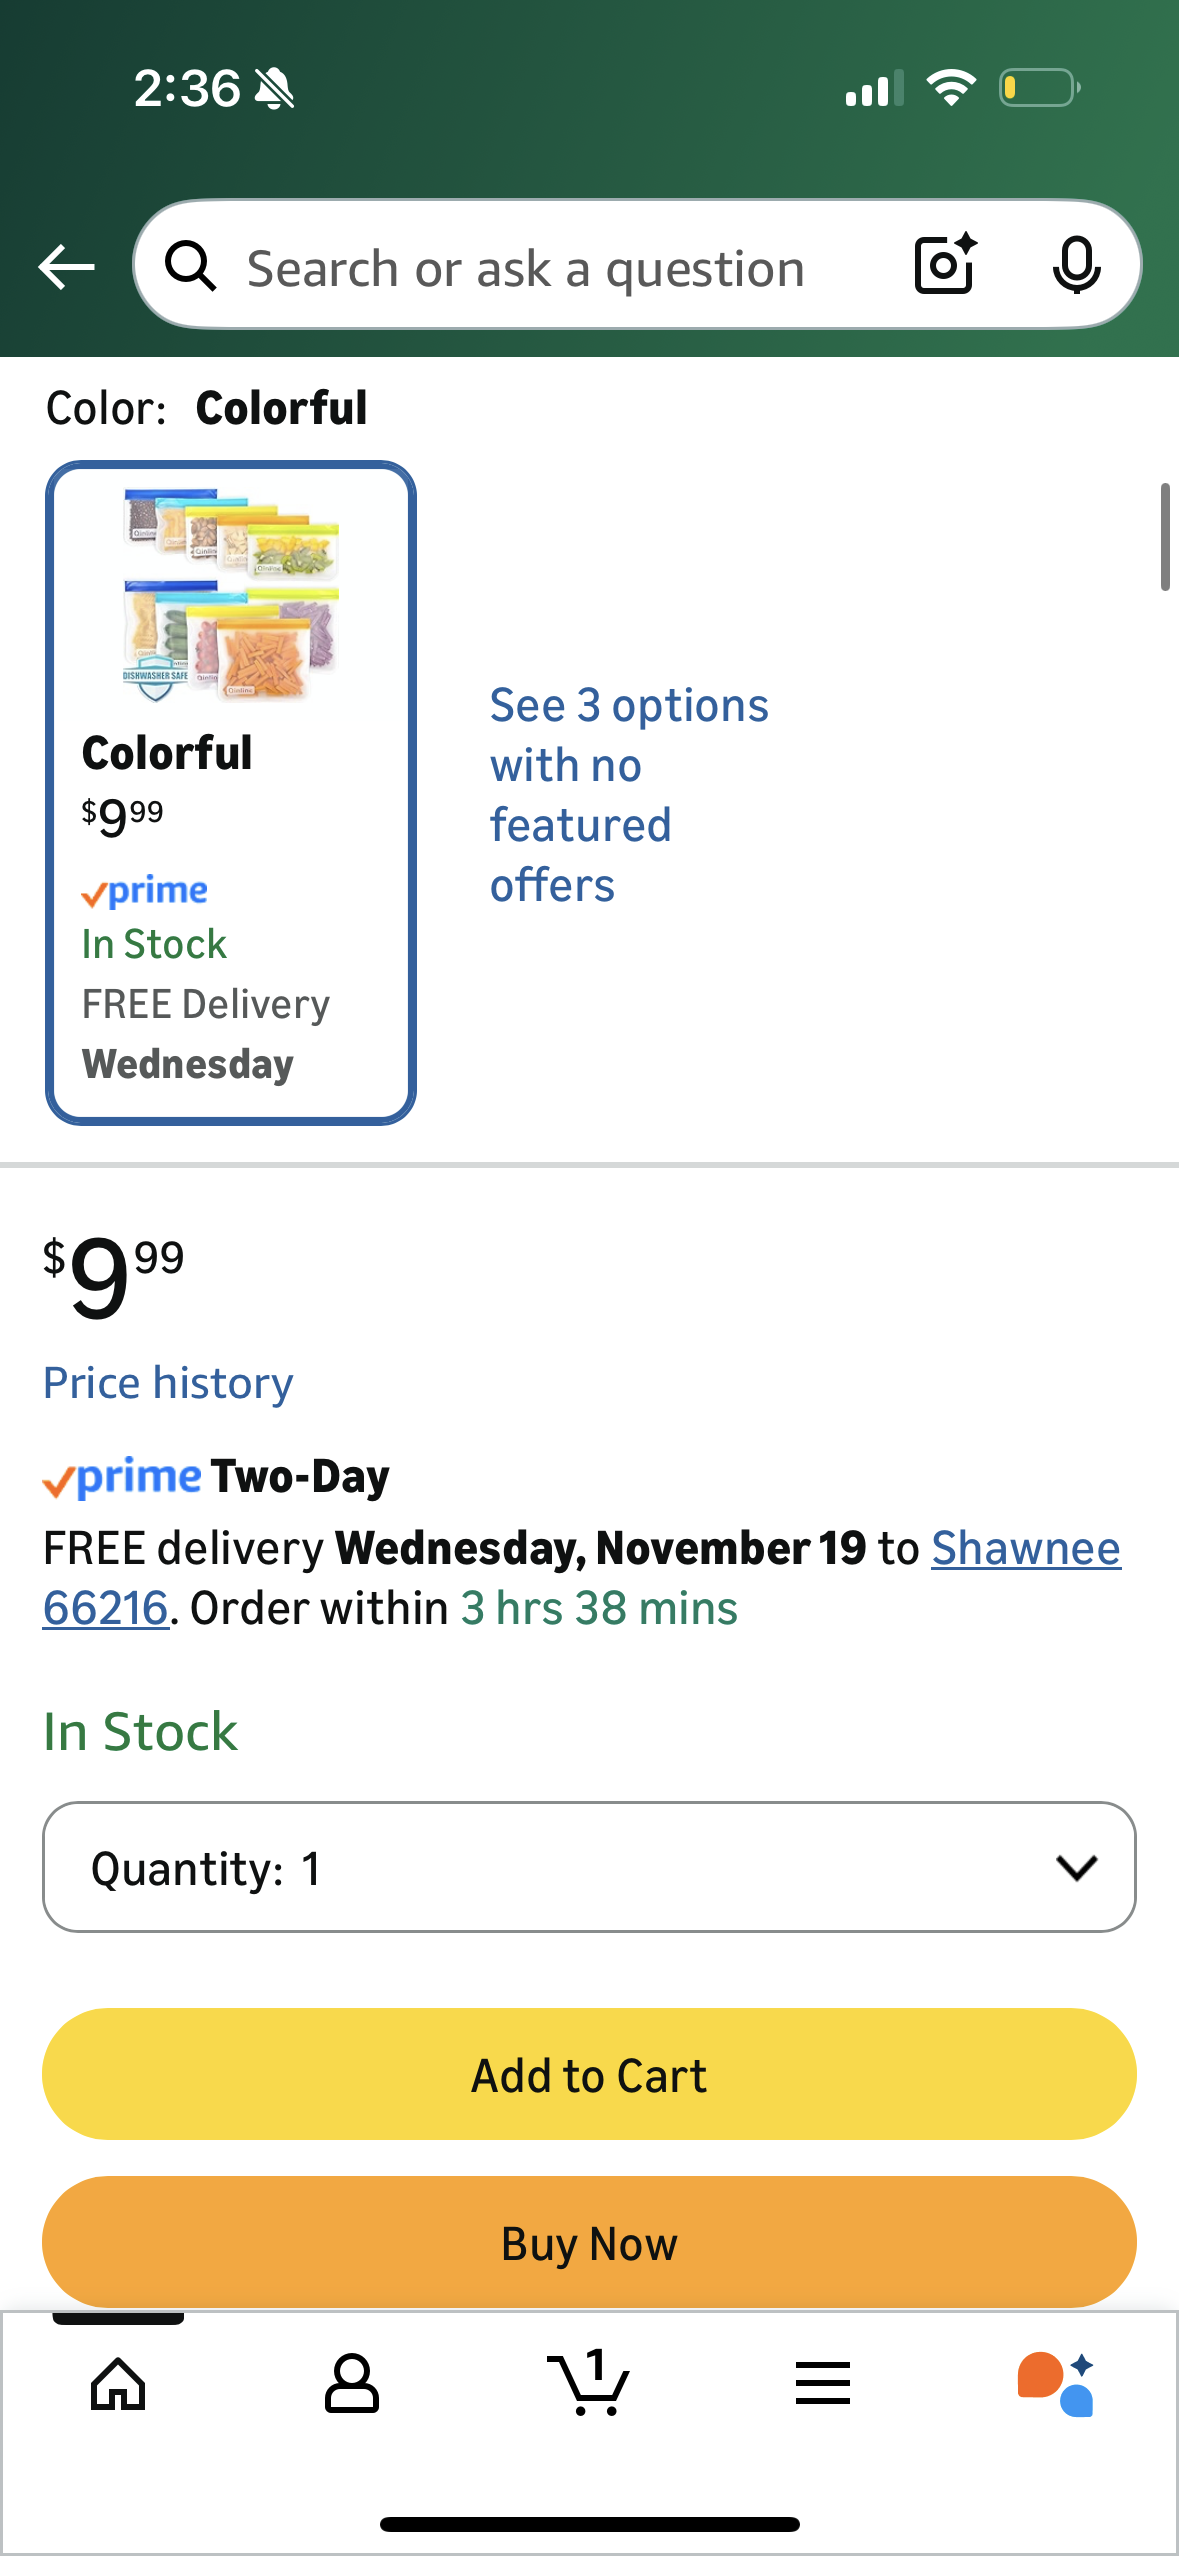This screenshot has height=2556, width=1179.
Task: Expand the Quantity dropdown
Action: tap(589, 1867)
